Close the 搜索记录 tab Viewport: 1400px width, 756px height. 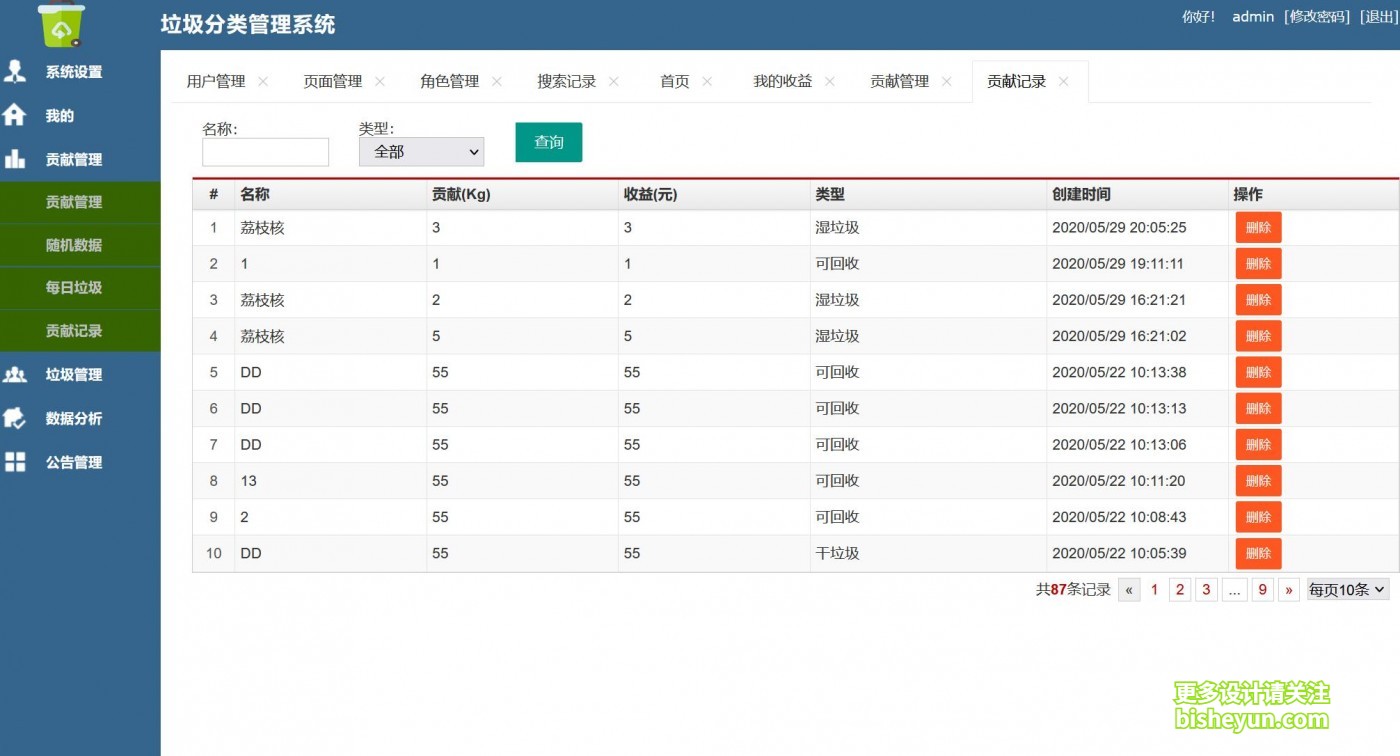(x=614, y=82)
